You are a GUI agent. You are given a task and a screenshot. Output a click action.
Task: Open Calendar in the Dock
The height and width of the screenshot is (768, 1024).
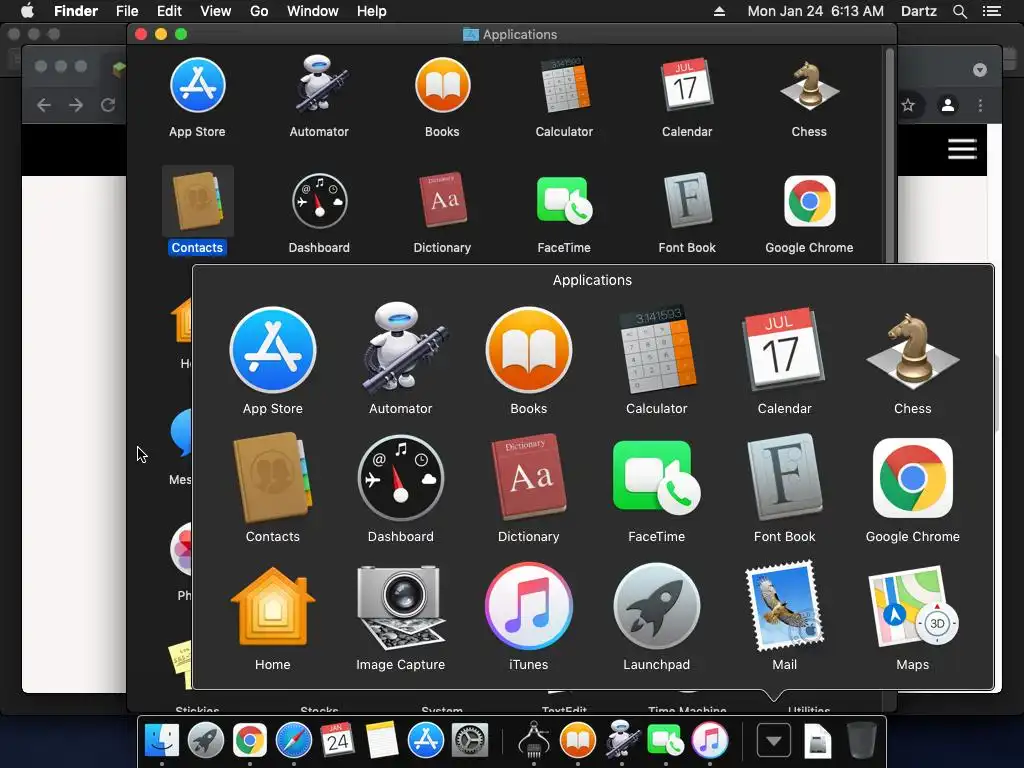click(x=338, y=741)
